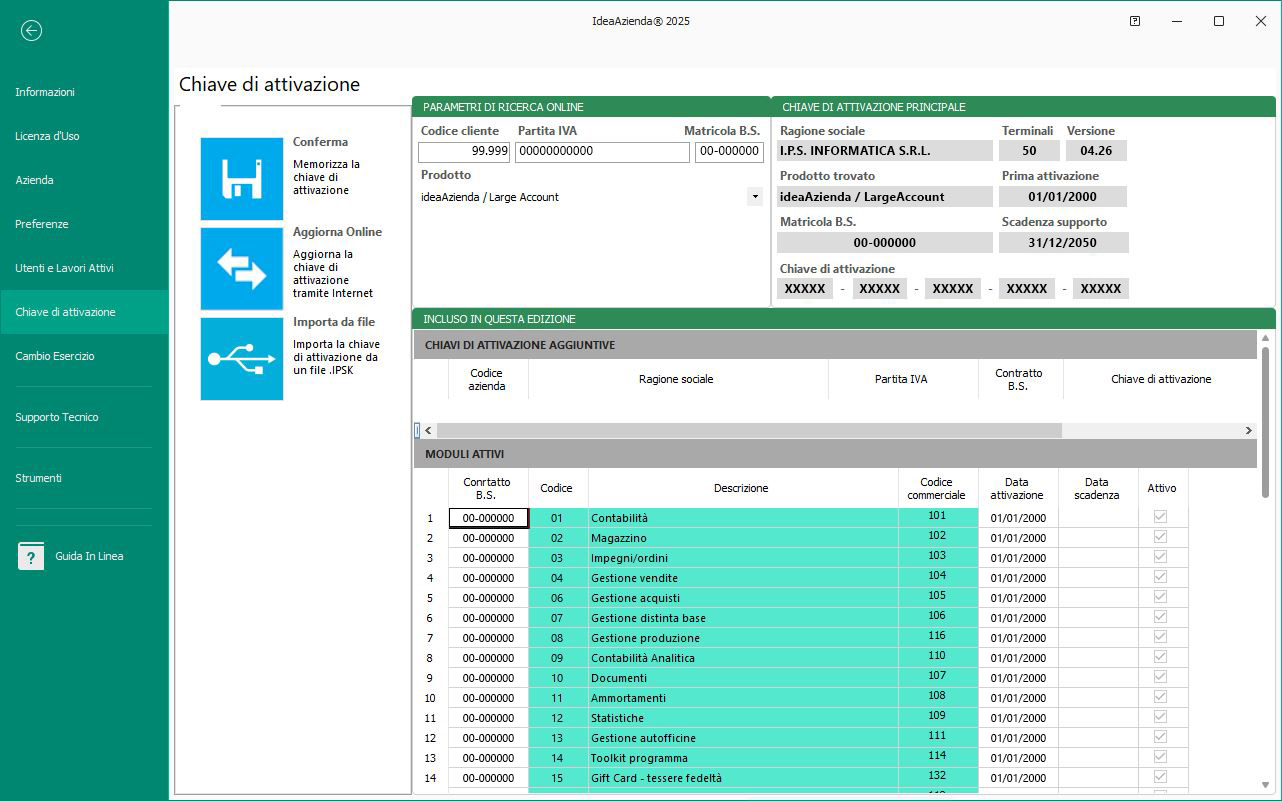Toggle Attivo checkbox for Gestione vendite

tap(1160, 577)
